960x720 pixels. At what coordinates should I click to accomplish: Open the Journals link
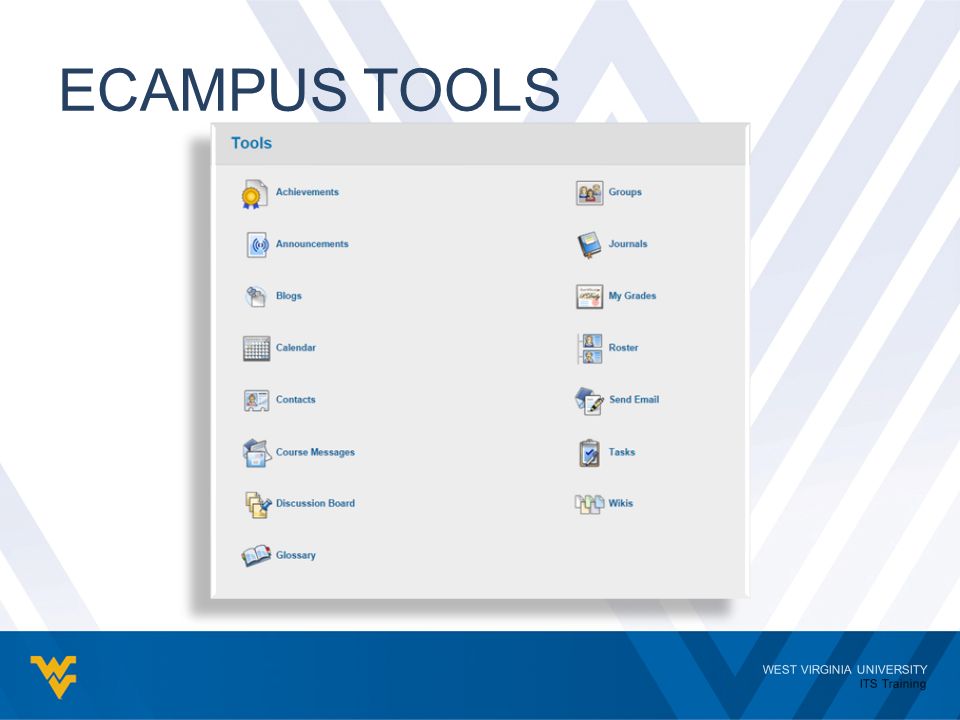628,244
